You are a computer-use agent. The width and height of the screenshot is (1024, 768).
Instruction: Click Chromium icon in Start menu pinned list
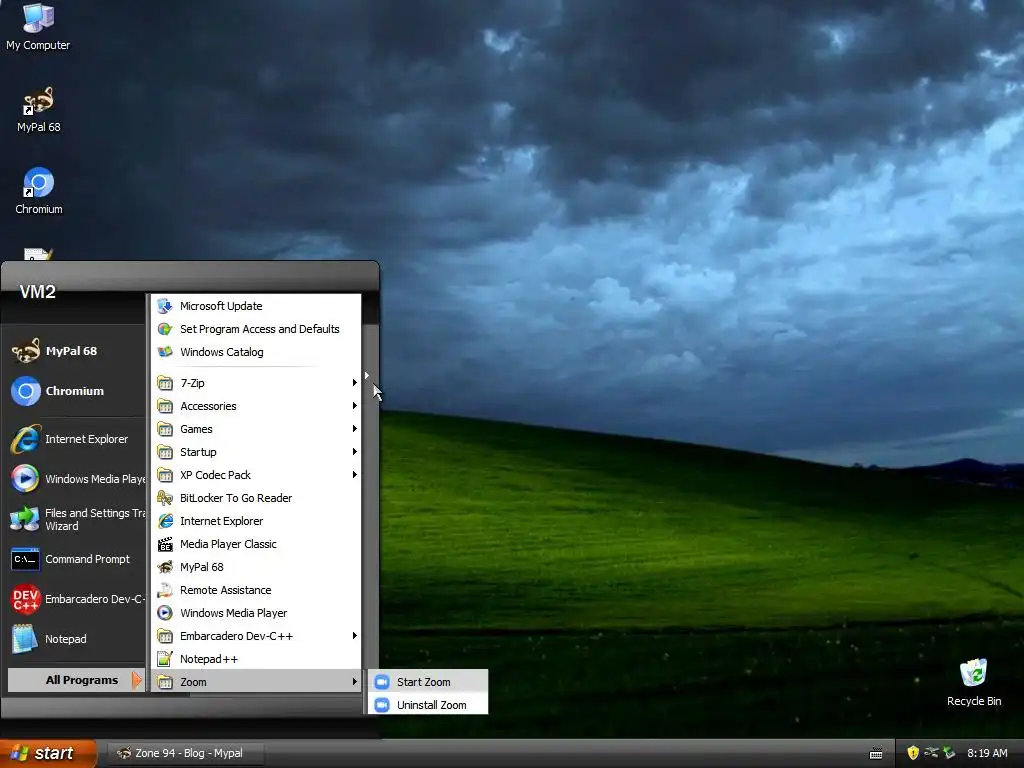(x=25, y=391)
